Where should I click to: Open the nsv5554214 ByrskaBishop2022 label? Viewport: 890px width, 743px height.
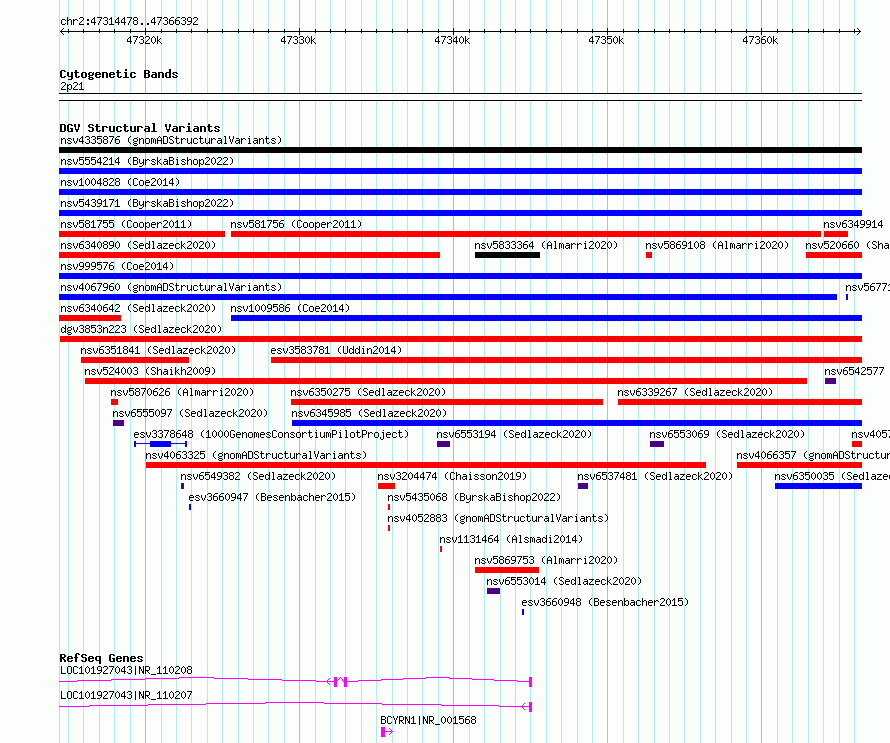(147, 161)
